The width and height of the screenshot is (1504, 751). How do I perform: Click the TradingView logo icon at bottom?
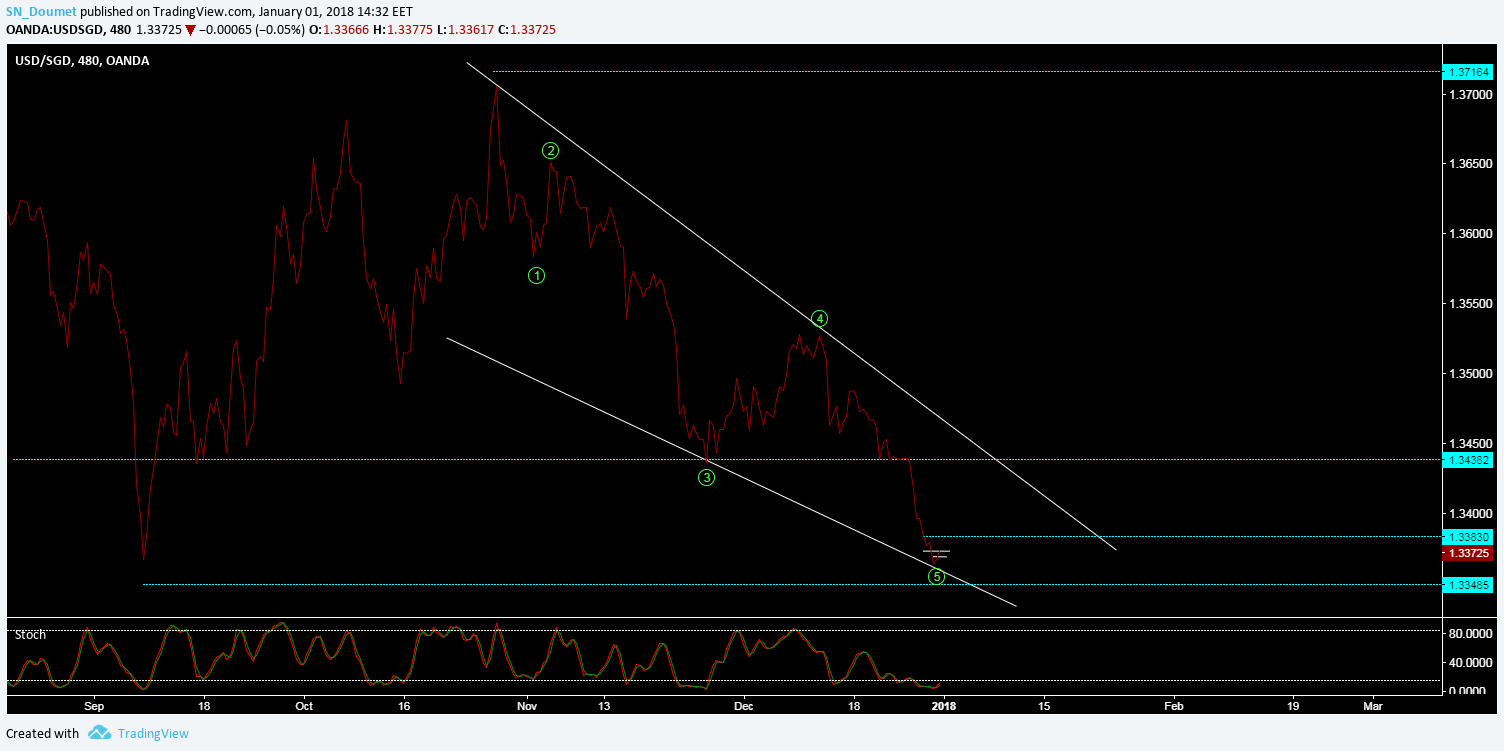[x=99, y=733]
